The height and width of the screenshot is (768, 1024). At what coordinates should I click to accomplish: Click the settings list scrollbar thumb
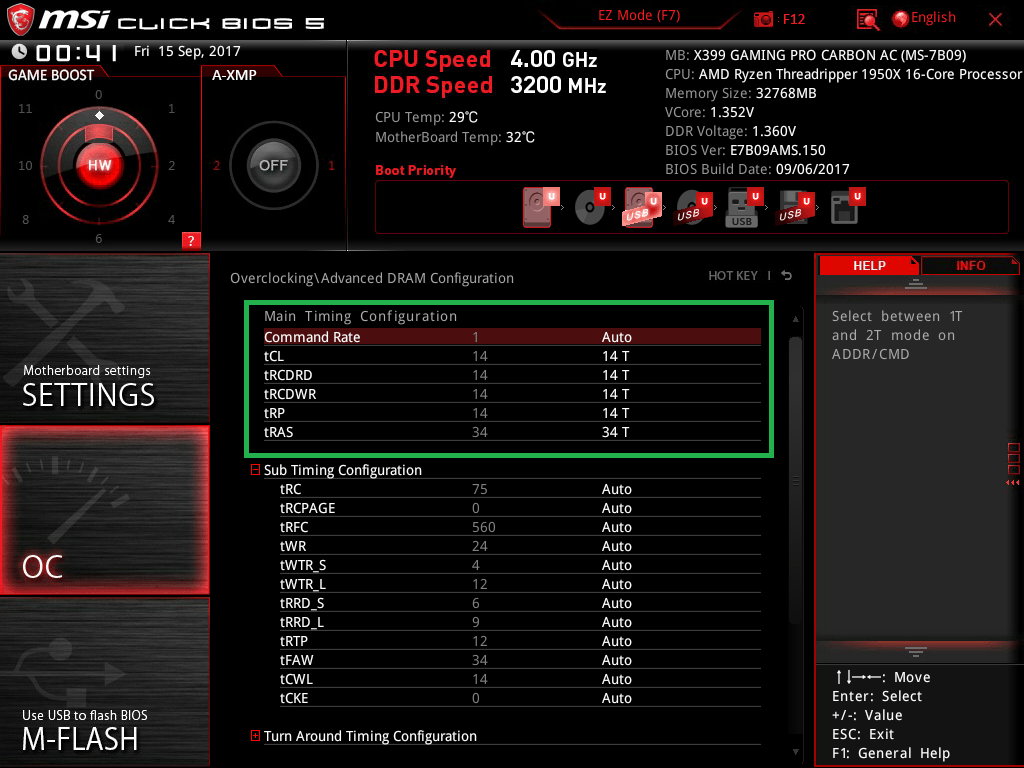coord(795,480)
